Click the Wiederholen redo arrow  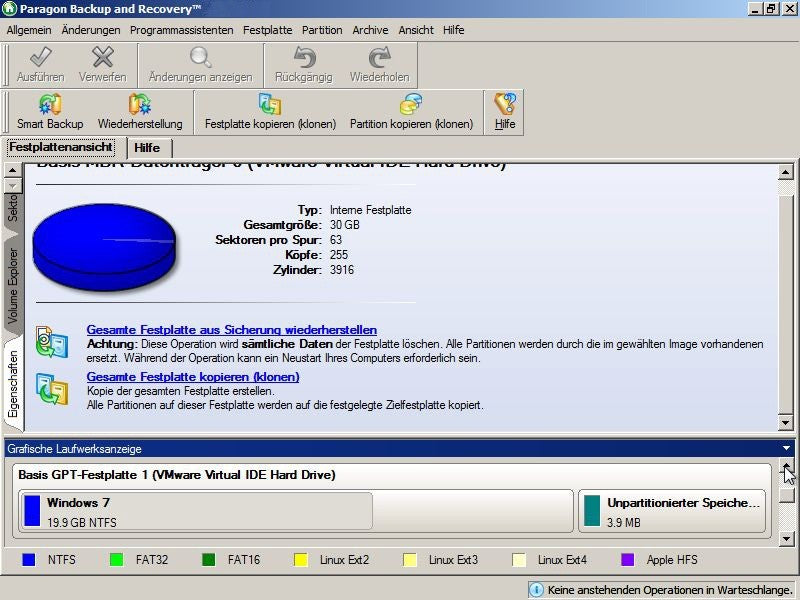[x=380, y=57]
